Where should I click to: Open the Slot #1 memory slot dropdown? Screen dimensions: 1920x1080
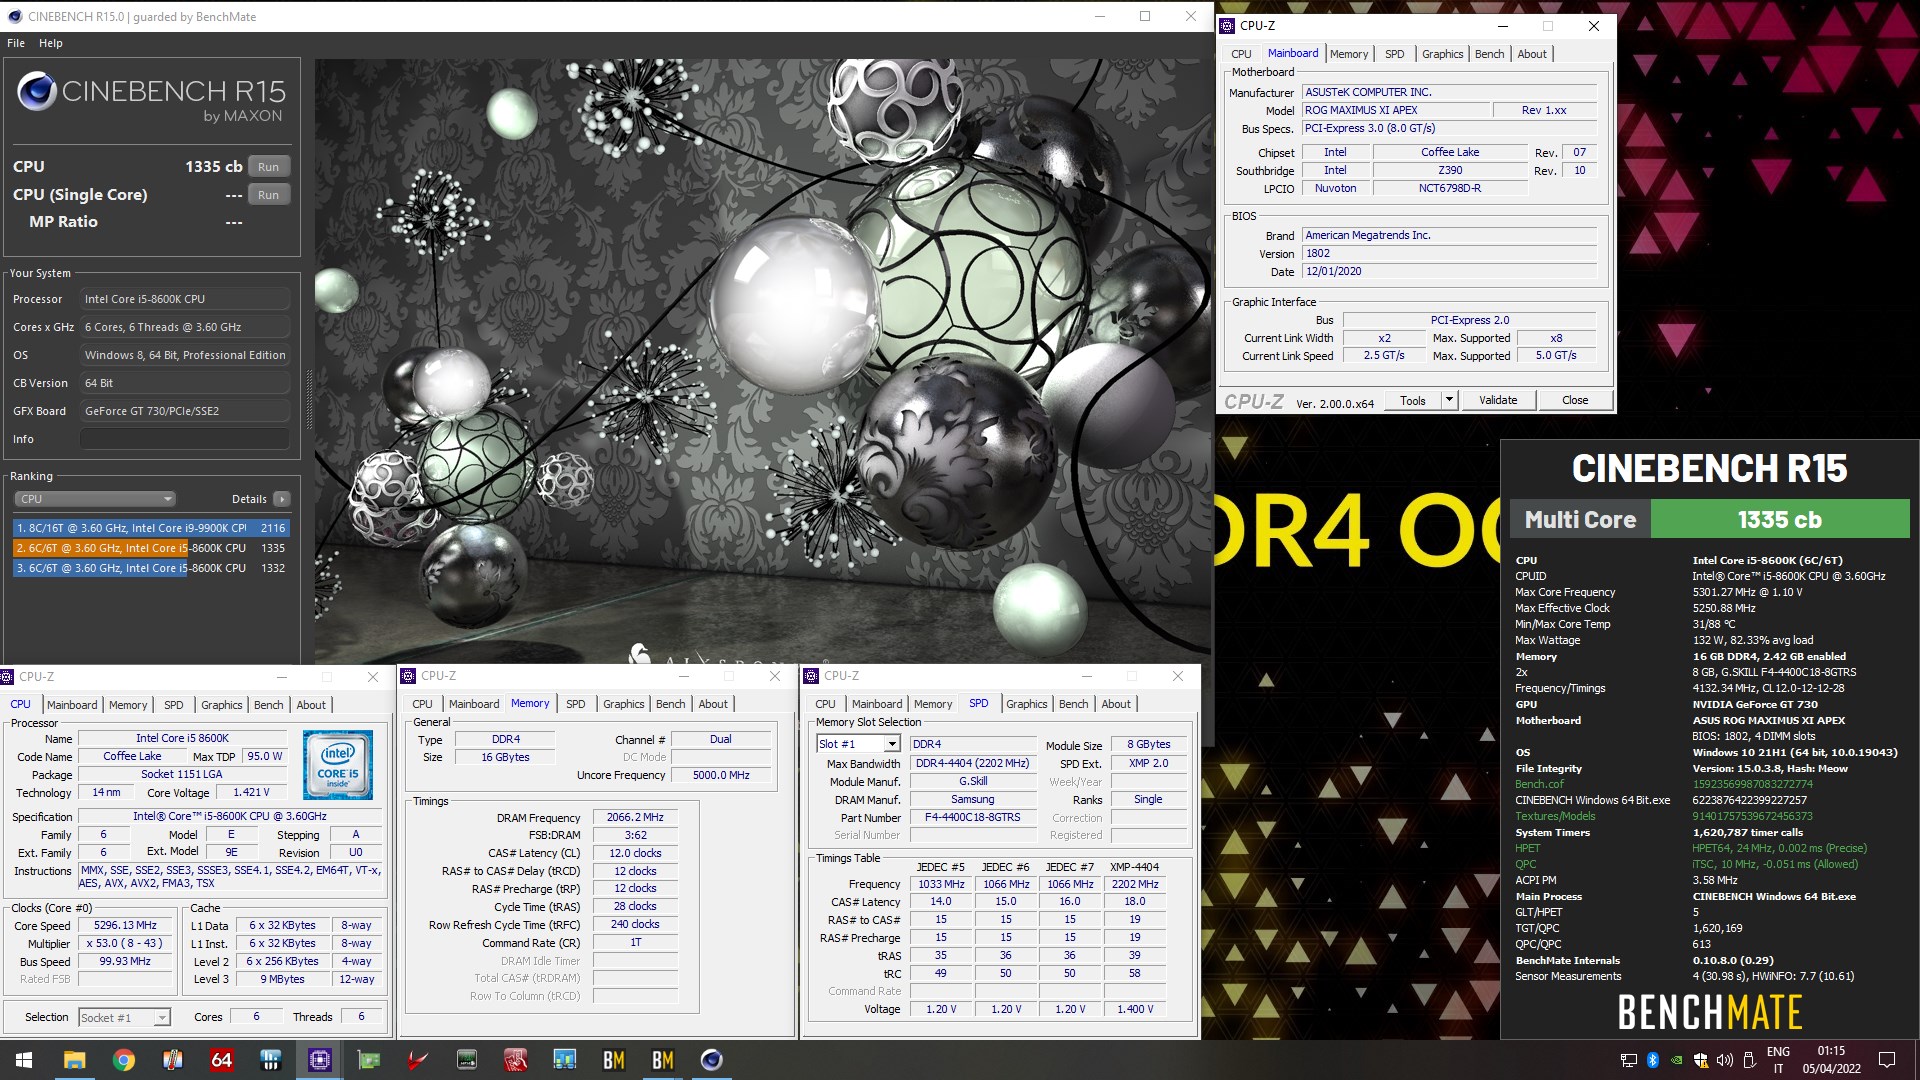[858, 744]
